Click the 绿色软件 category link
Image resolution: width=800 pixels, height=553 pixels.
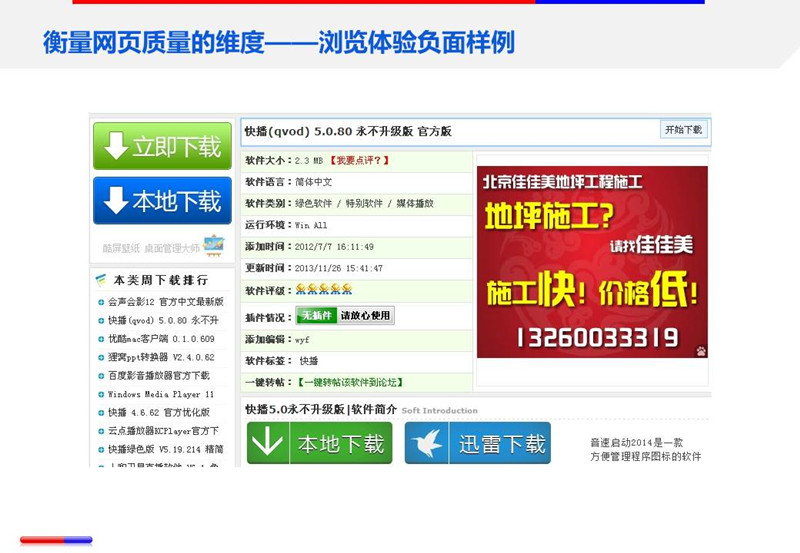(x=315, y=204)
